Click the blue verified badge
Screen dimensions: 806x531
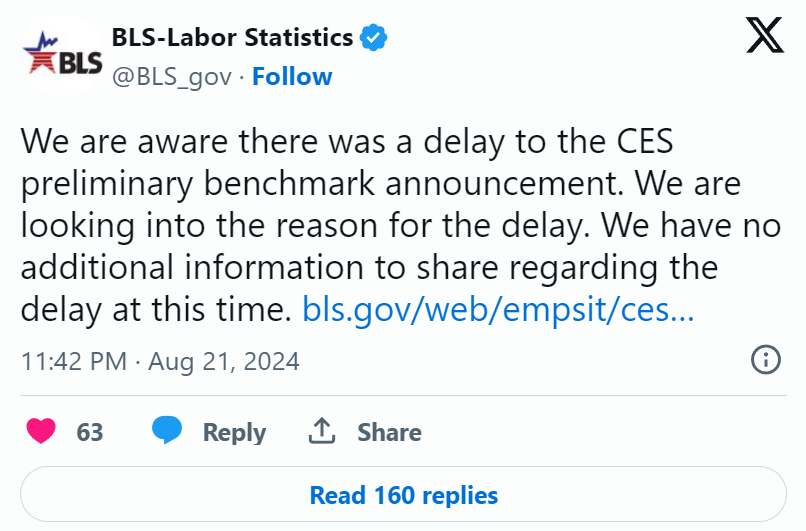click(373, 38)
